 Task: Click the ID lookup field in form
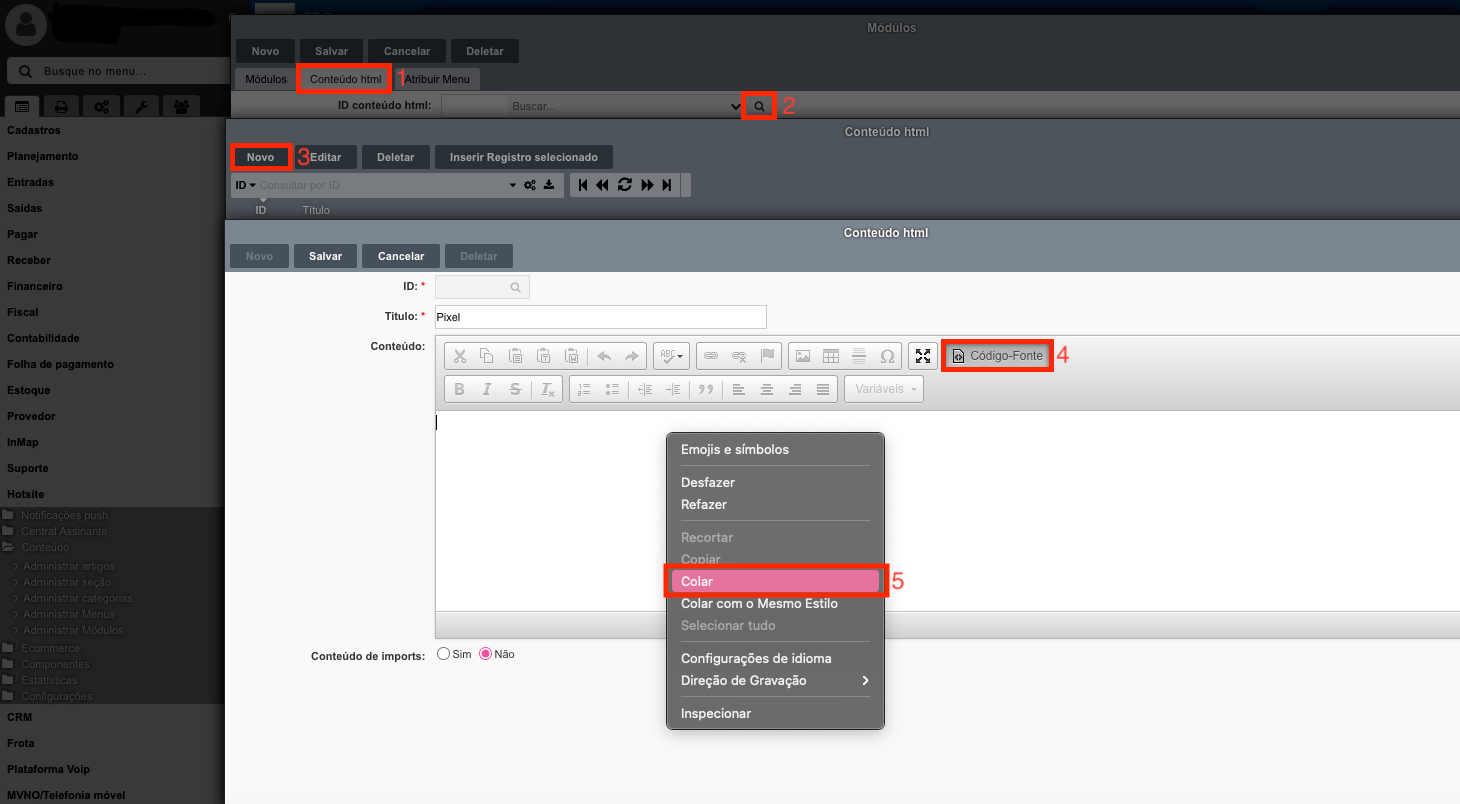tap(482, 287)
